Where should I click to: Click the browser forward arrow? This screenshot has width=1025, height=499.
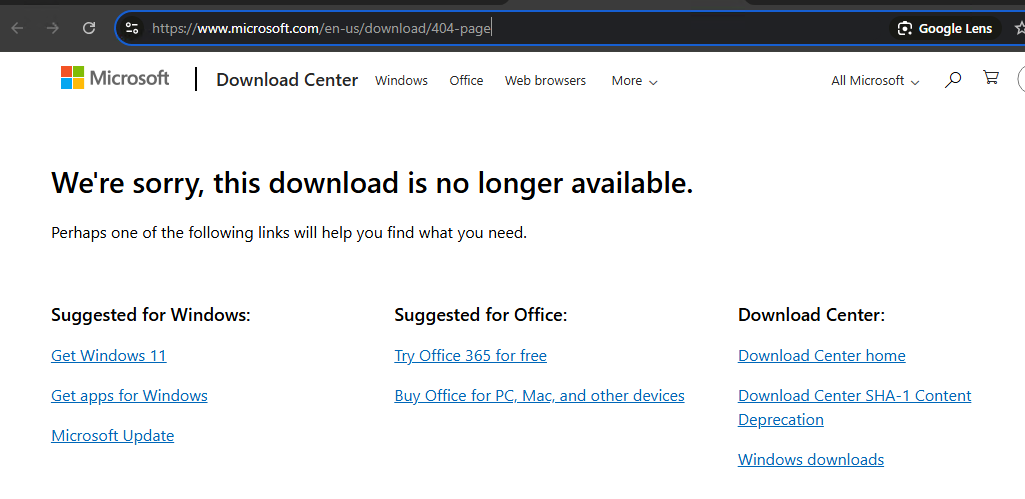click(x=53, y=28)
